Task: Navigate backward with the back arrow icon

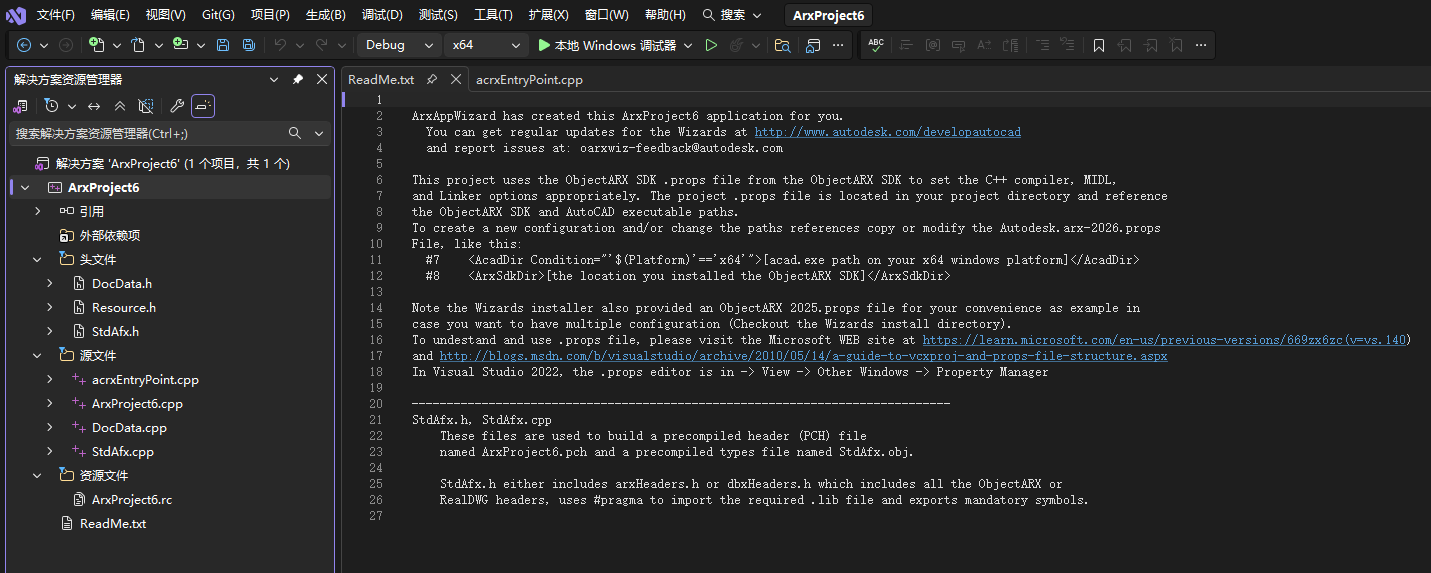Action: coord(24,45)
